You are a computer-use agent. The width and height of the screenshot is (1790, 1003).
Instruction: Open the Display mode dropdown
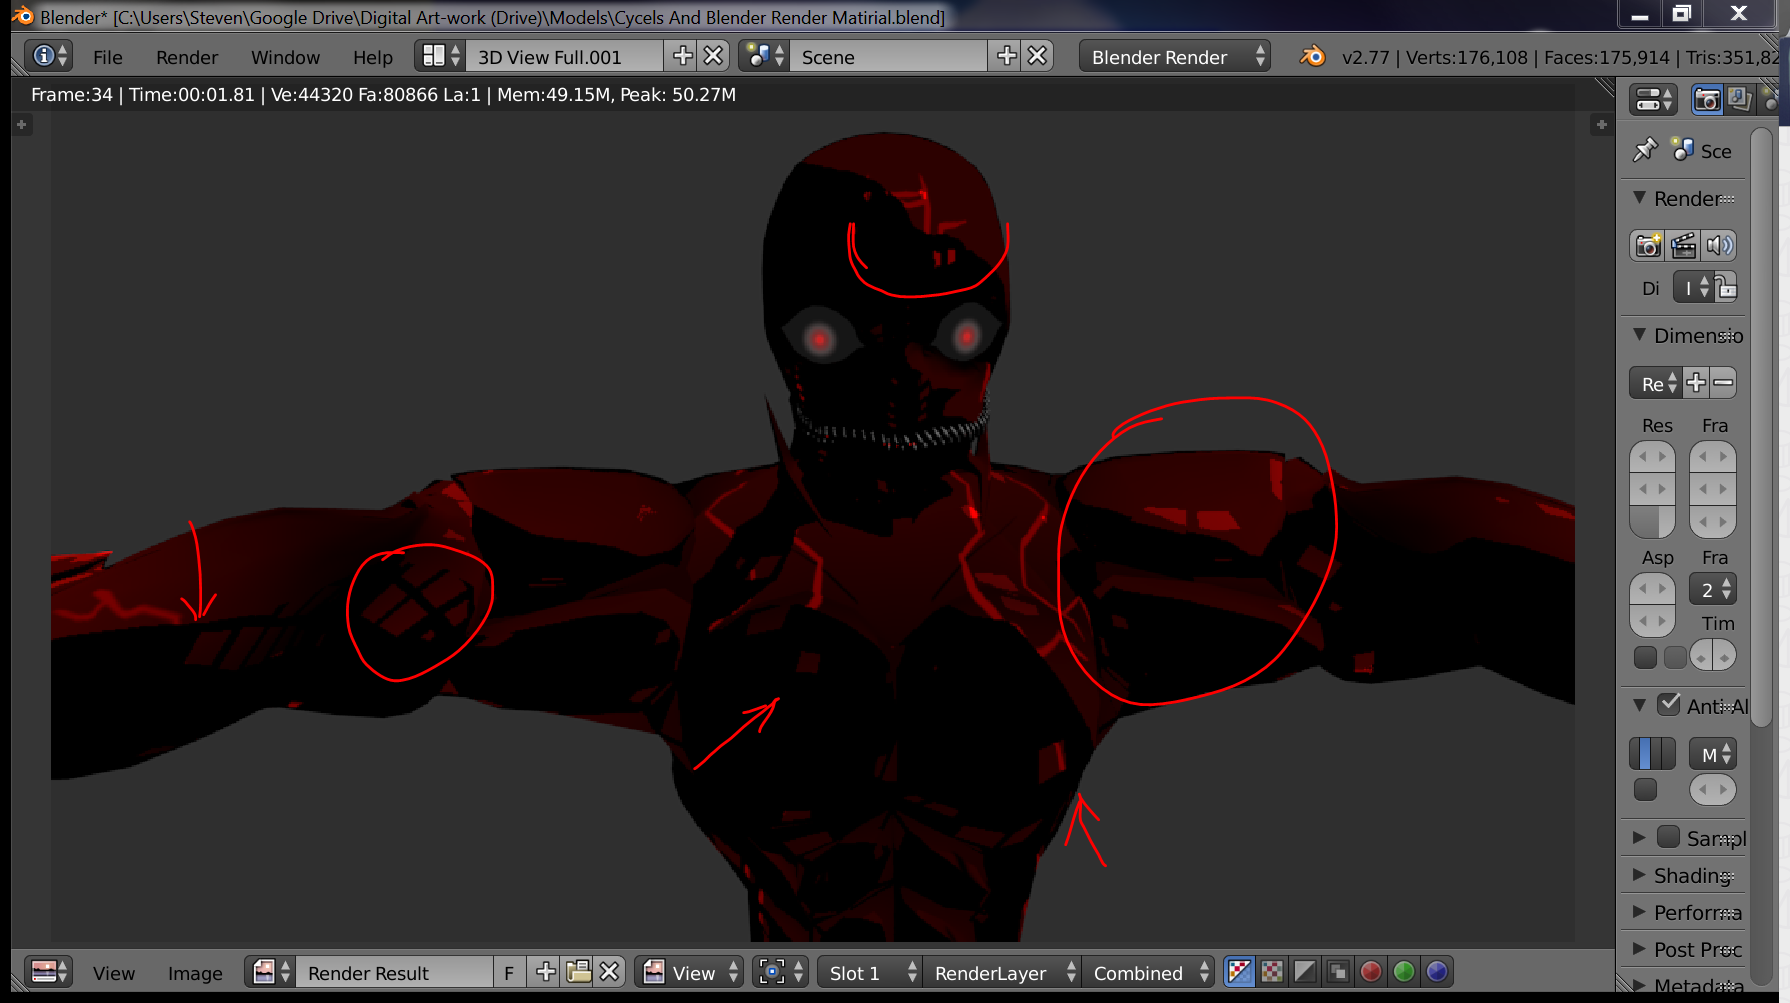click(x=1693, y=288)
